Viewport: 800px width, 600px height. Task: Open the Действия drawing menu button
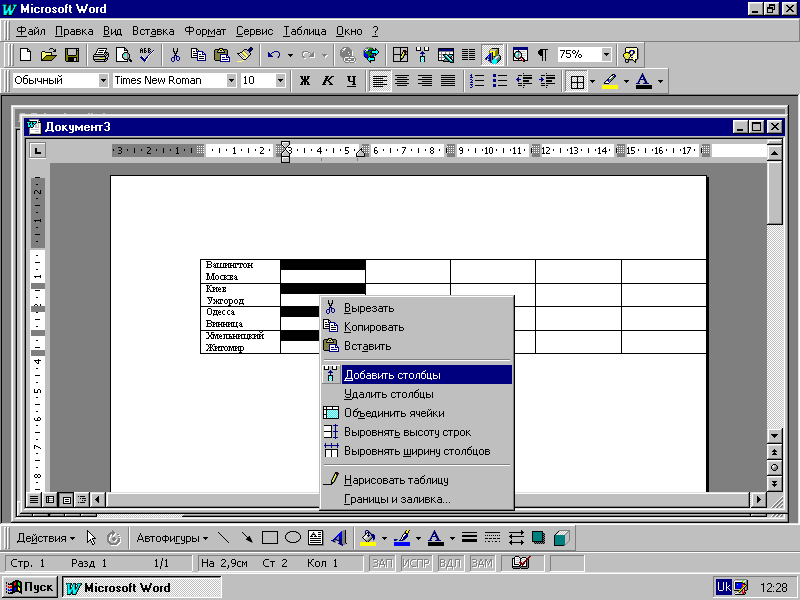click(46, 538)
